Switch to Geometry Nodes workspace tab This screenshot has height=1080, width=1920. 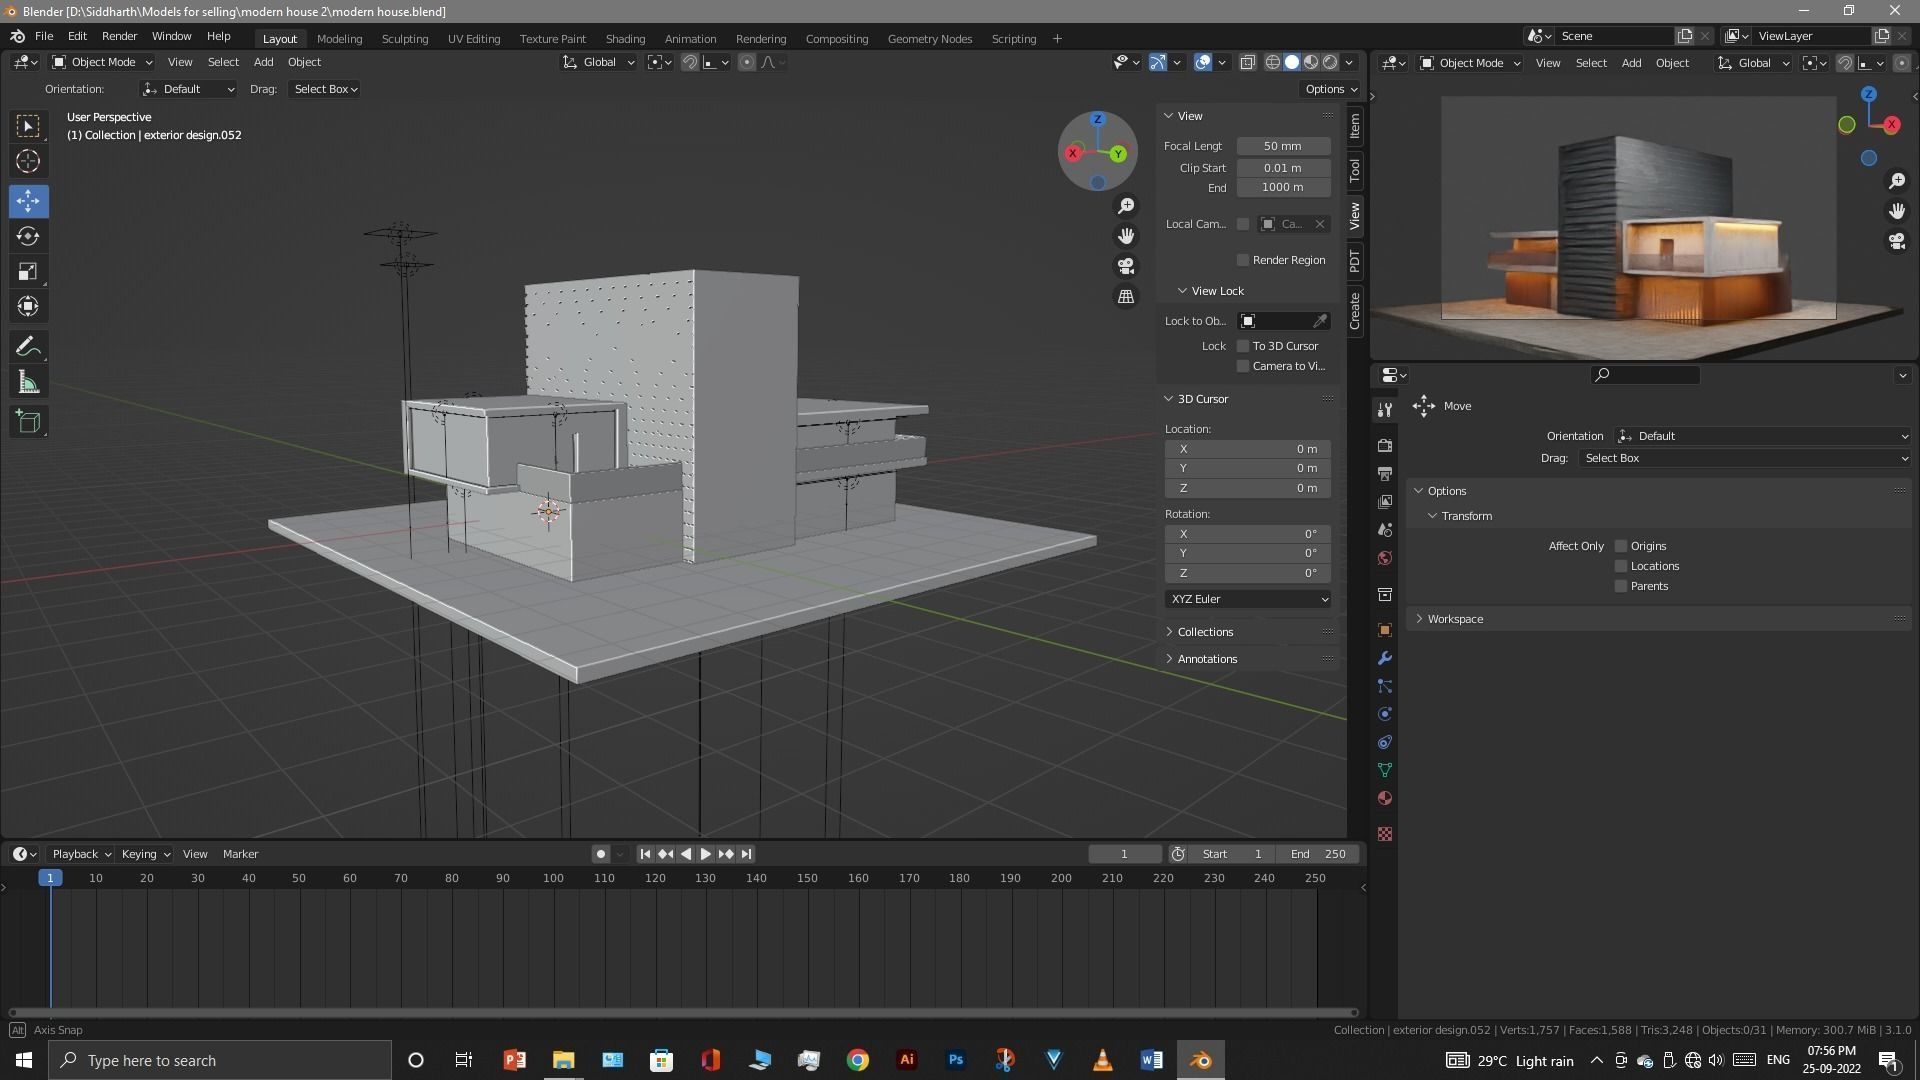[x=929, y=39]
